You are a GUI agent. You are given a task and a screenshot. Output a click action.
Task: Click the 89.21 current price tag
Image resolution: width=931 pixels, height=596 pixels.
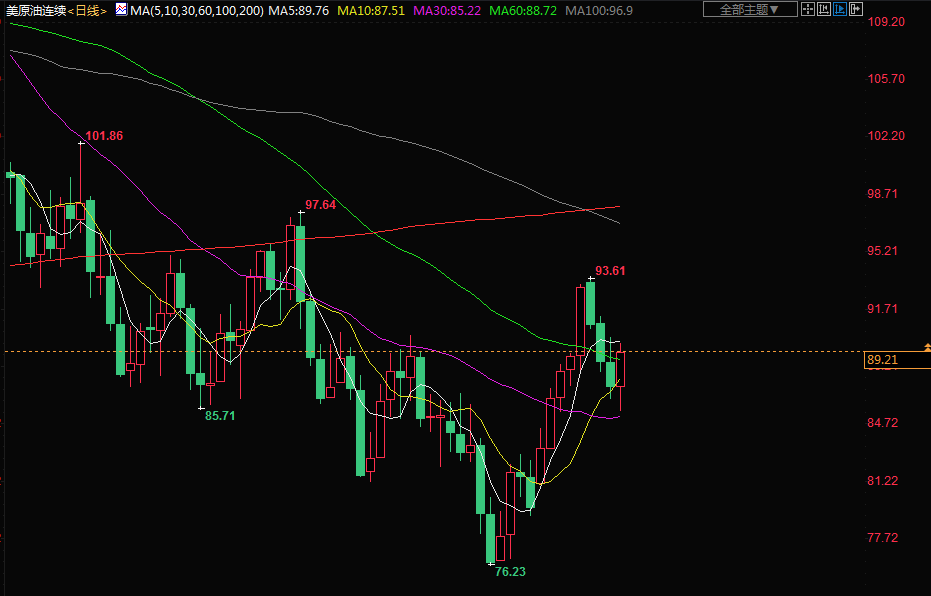(x=882, y=360)
